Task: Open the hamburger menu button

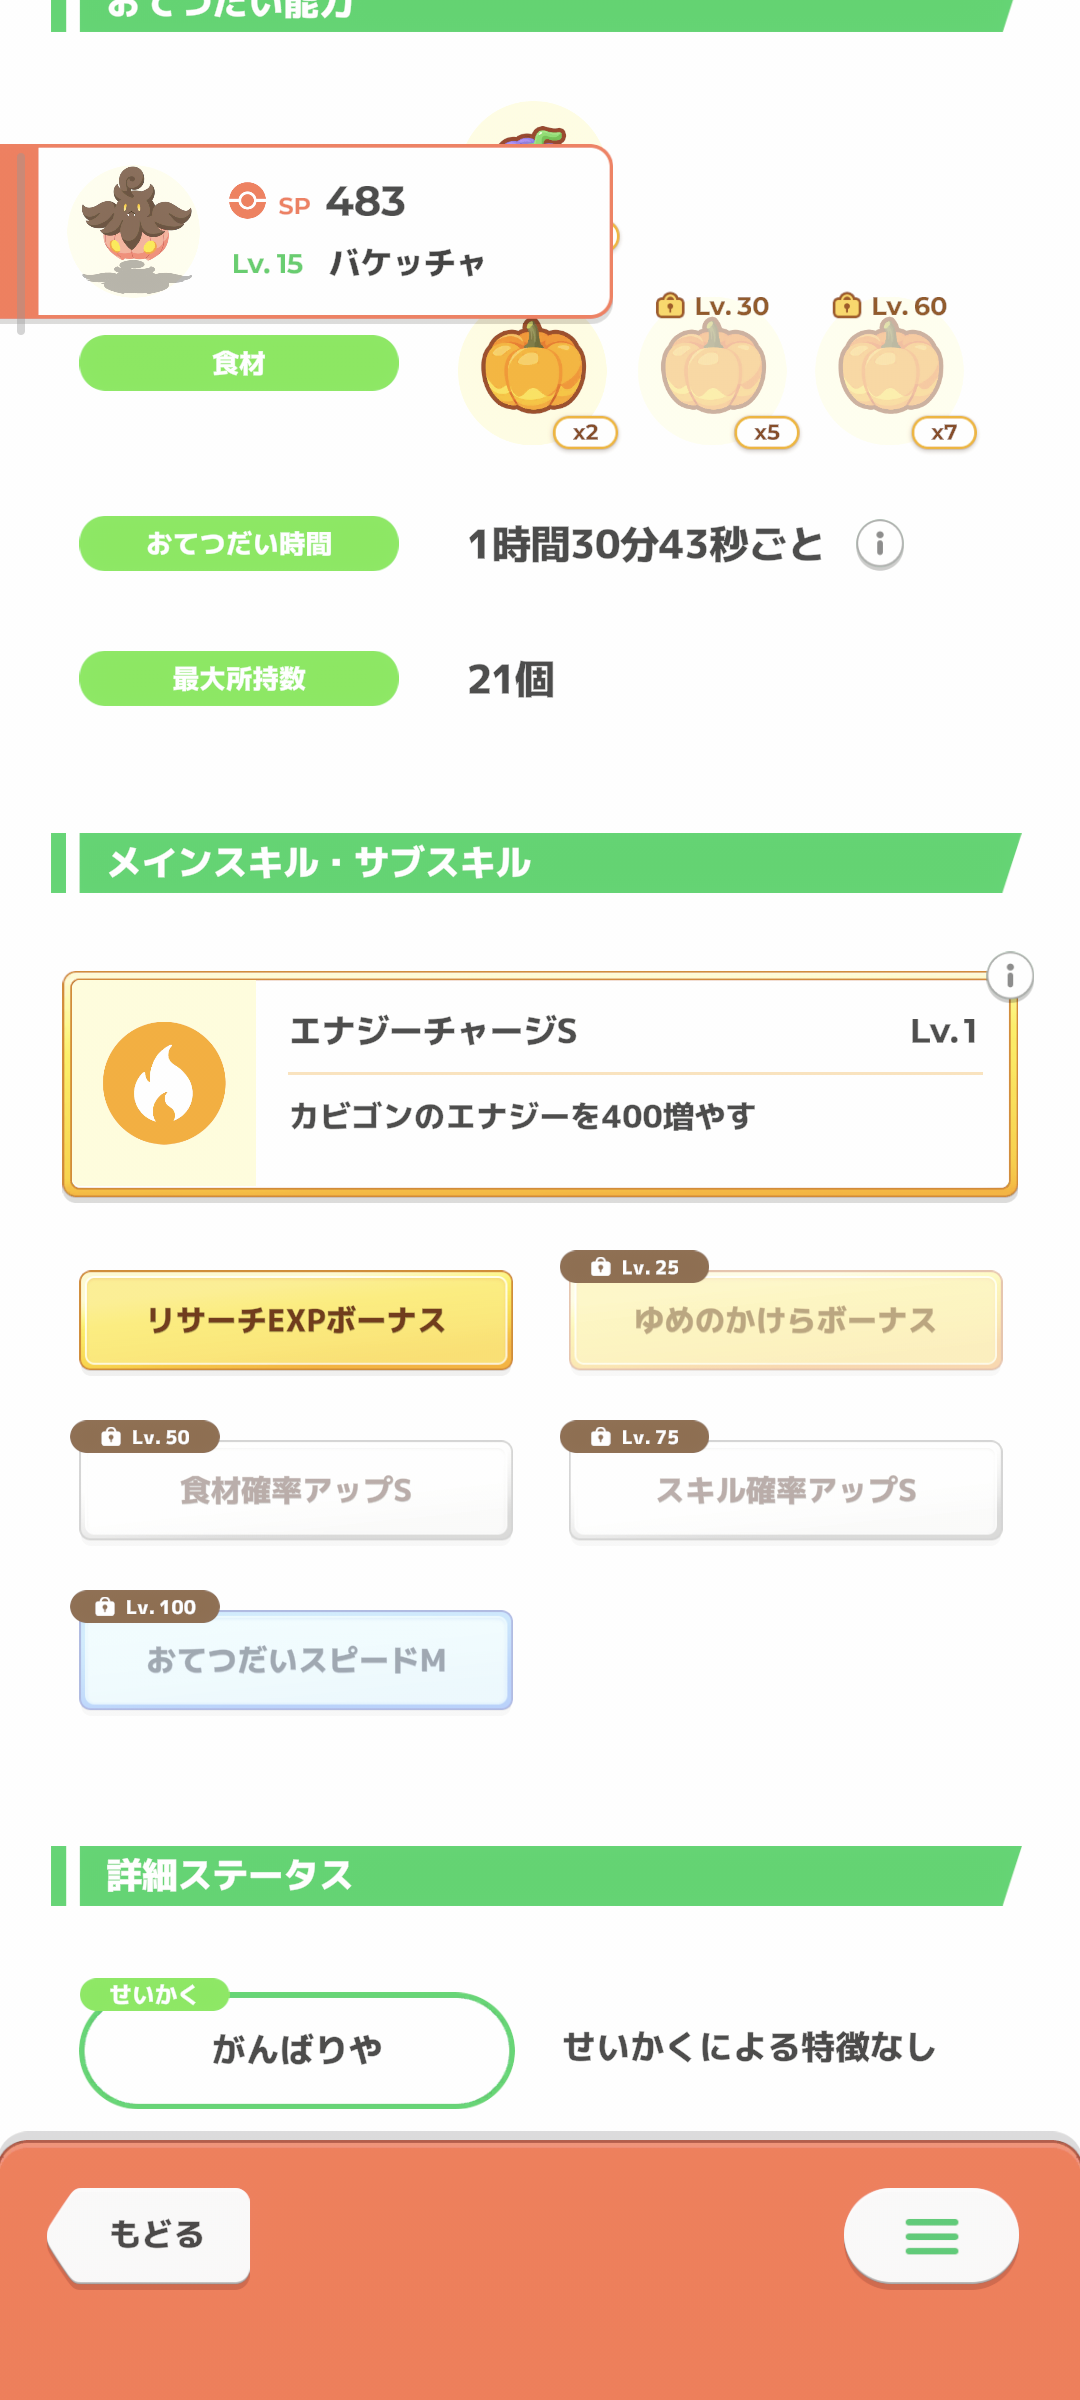Action: pos(931,2236)
